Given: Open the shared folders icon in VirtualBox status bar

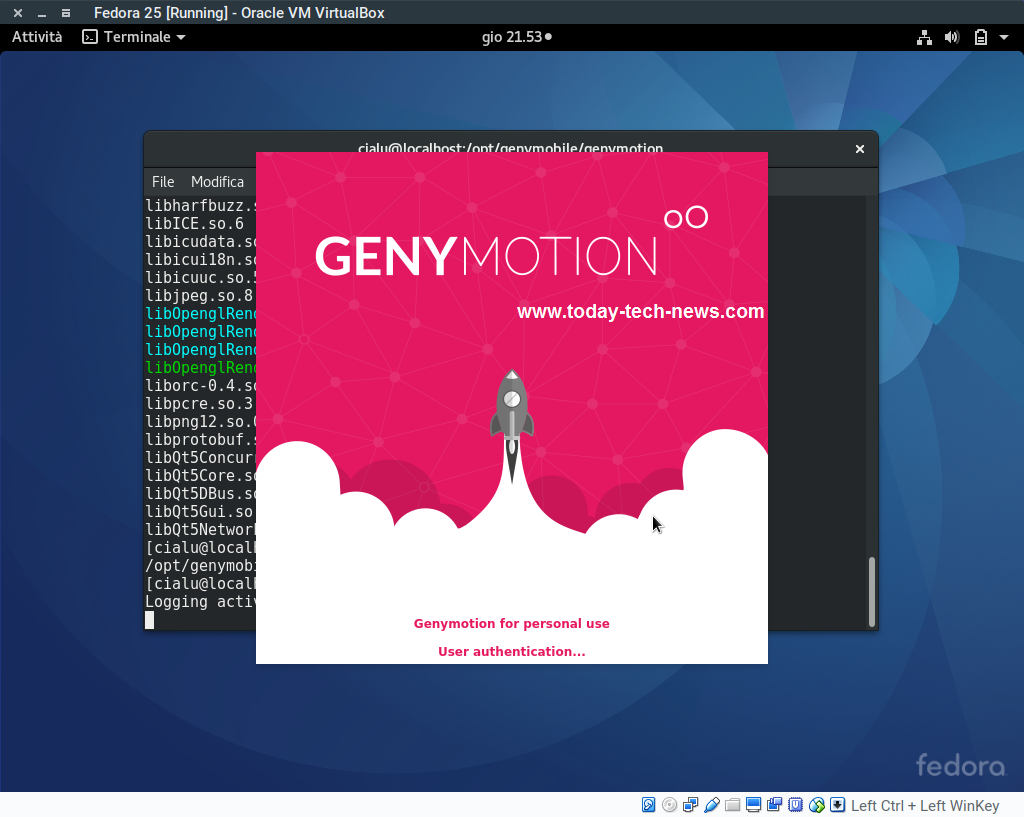Looking at the screenshot, I should pos(733,805).
